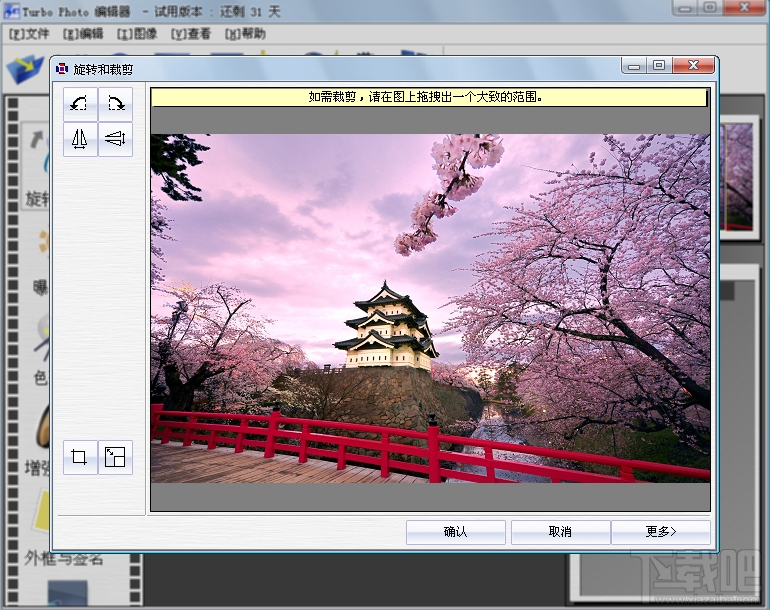Open the 文件 menu
The height and width of the screenshot is (610, 770).
(x=29, y=34)
